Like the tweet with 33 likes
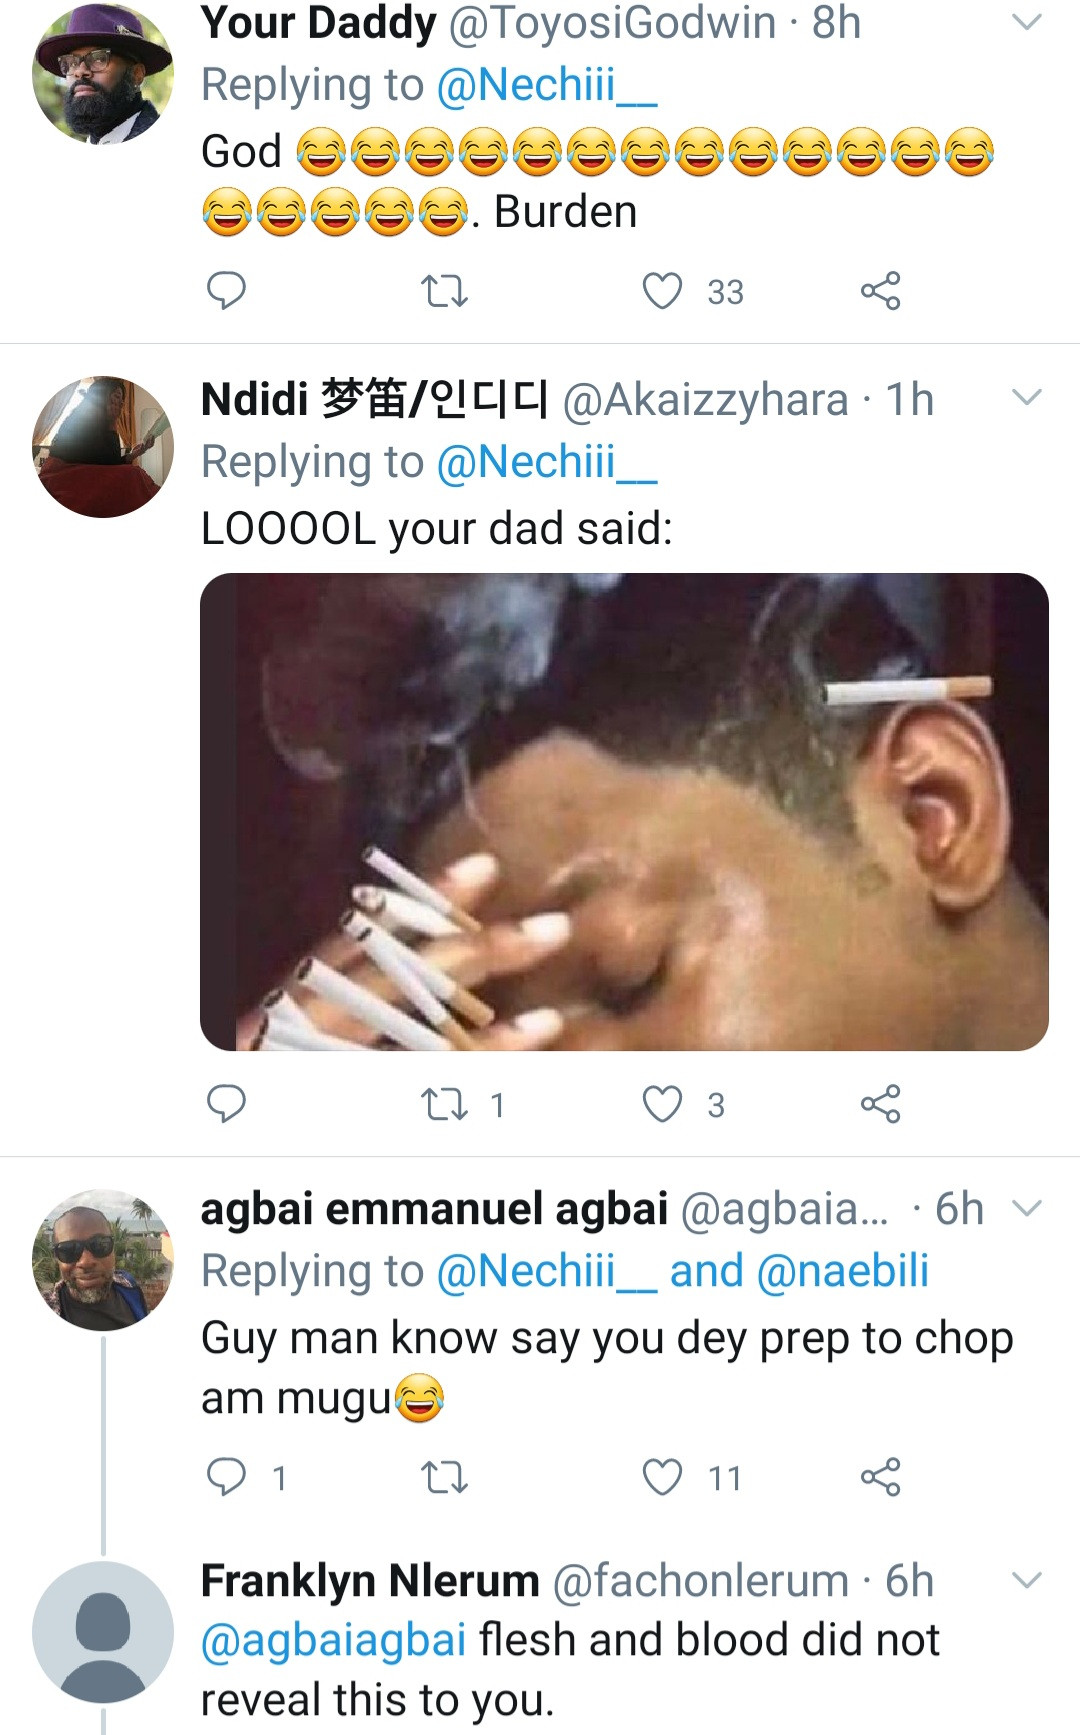Viewport: 1080px width, 1735px height. click(x=662, y=291)
